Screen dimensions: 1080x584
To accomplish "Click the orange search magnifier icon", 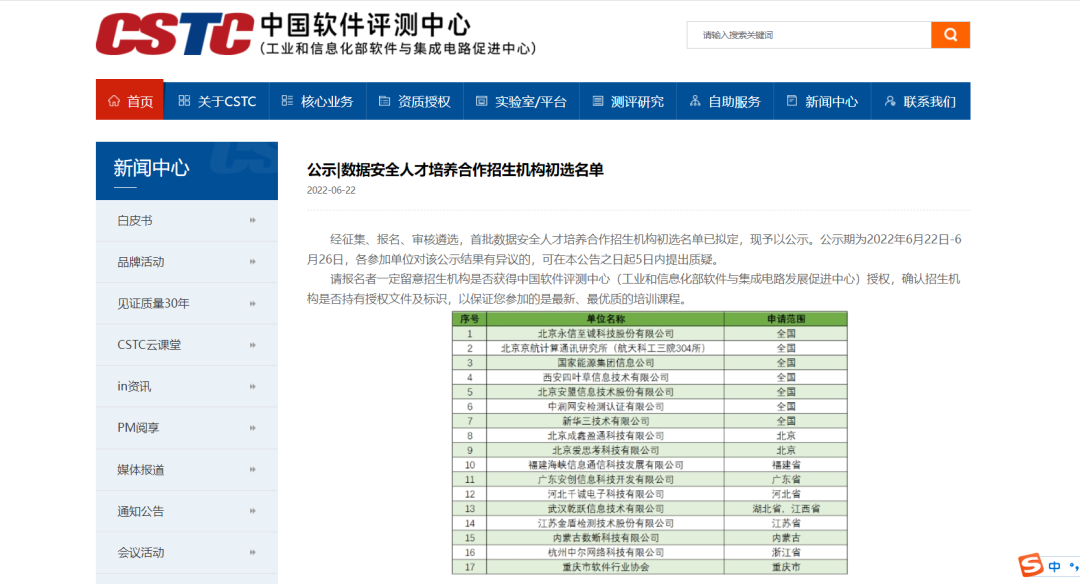I will [x=949, y=34].
